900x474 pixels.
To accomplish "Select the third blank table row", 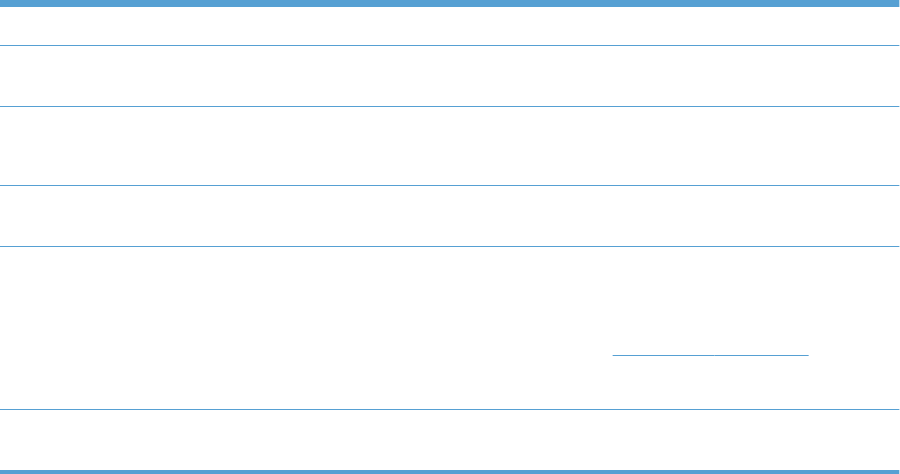I will coord(450,146).
